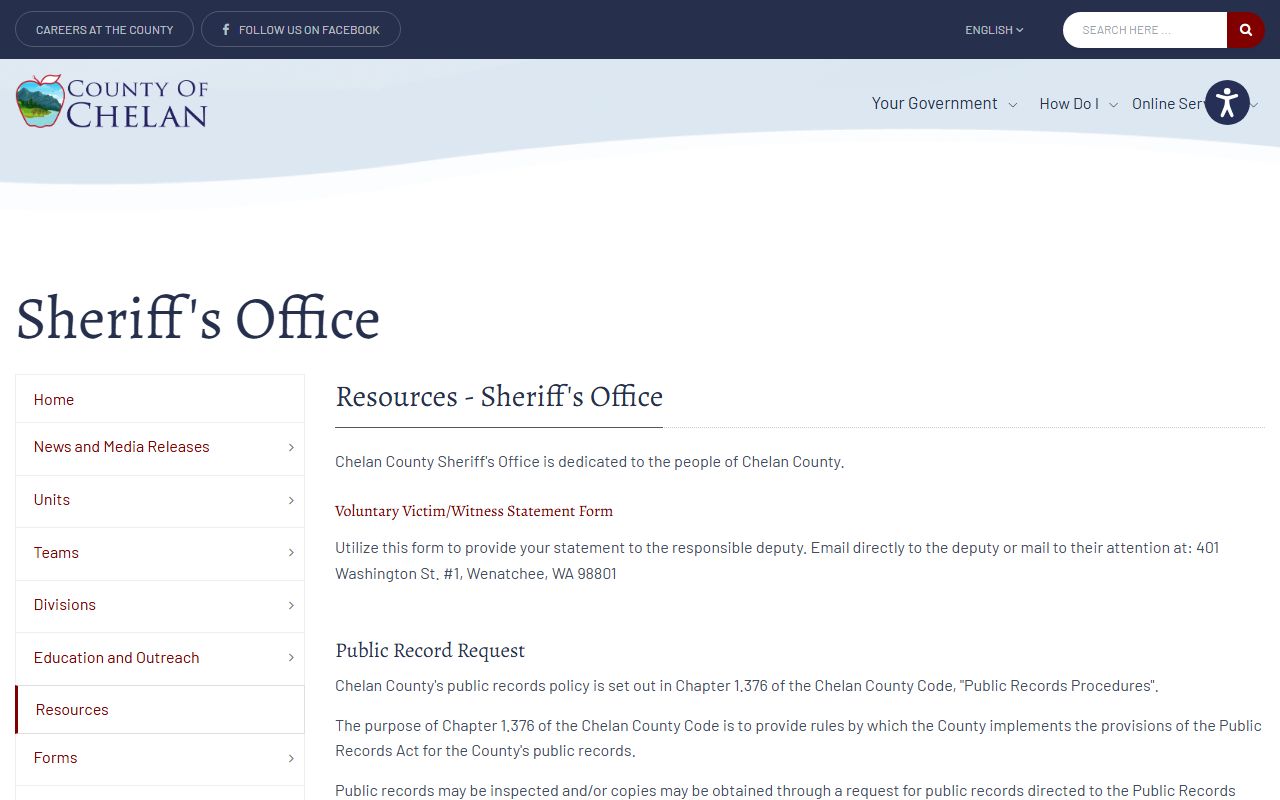
Task: Expand the Divisions submenu chevron
Action: pyautogui.click(x=291, y=605)
